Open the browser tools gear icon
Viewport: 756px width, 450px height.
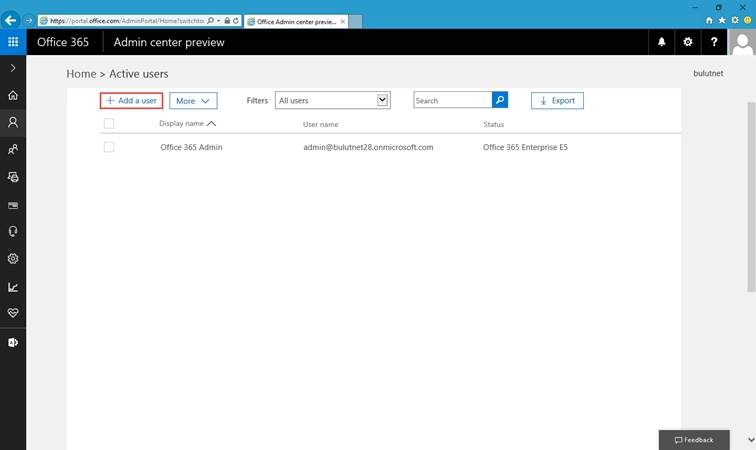(735, 20)
